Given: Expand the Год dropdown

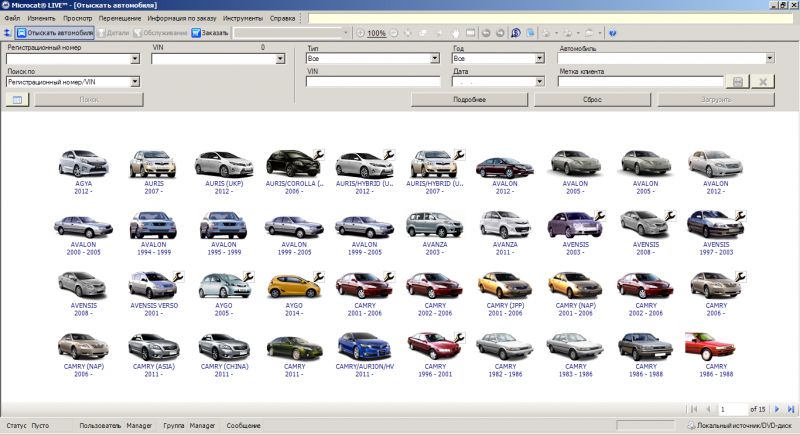Looking at the screenshot, I should [x=540, y=59].
